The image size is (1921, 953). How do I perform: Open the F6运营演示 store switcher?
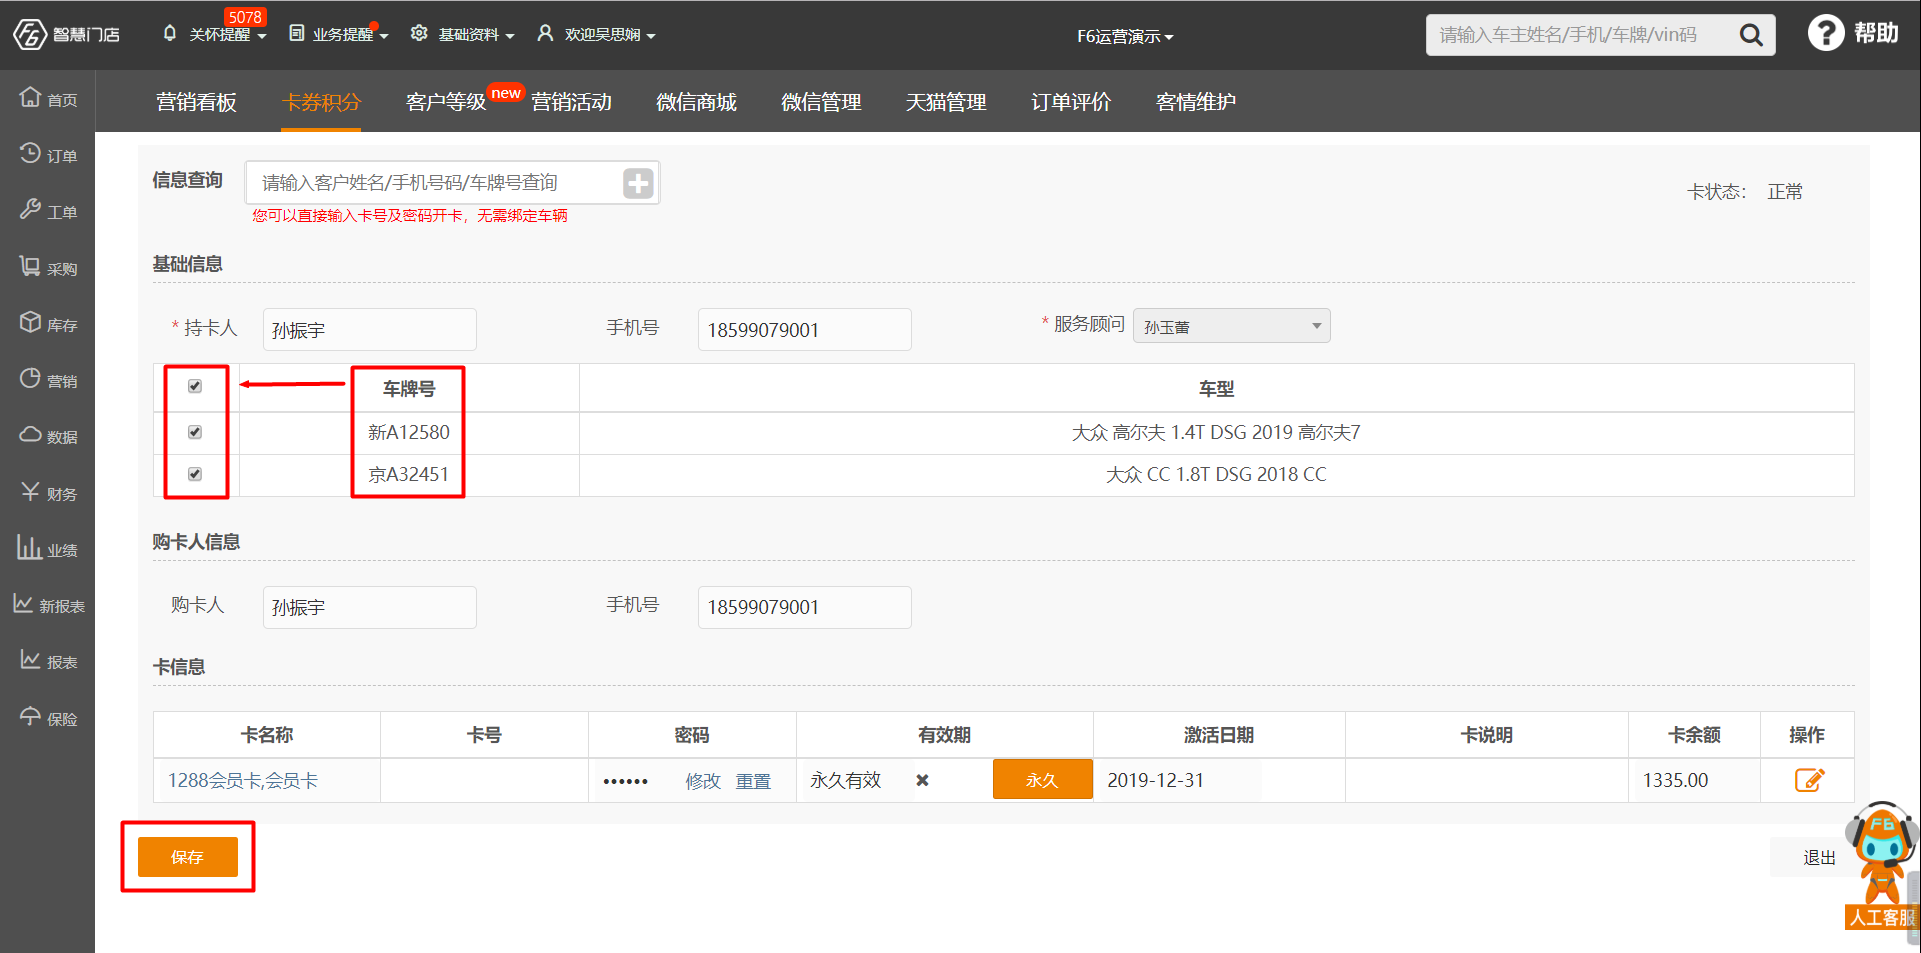point(1125,36)
